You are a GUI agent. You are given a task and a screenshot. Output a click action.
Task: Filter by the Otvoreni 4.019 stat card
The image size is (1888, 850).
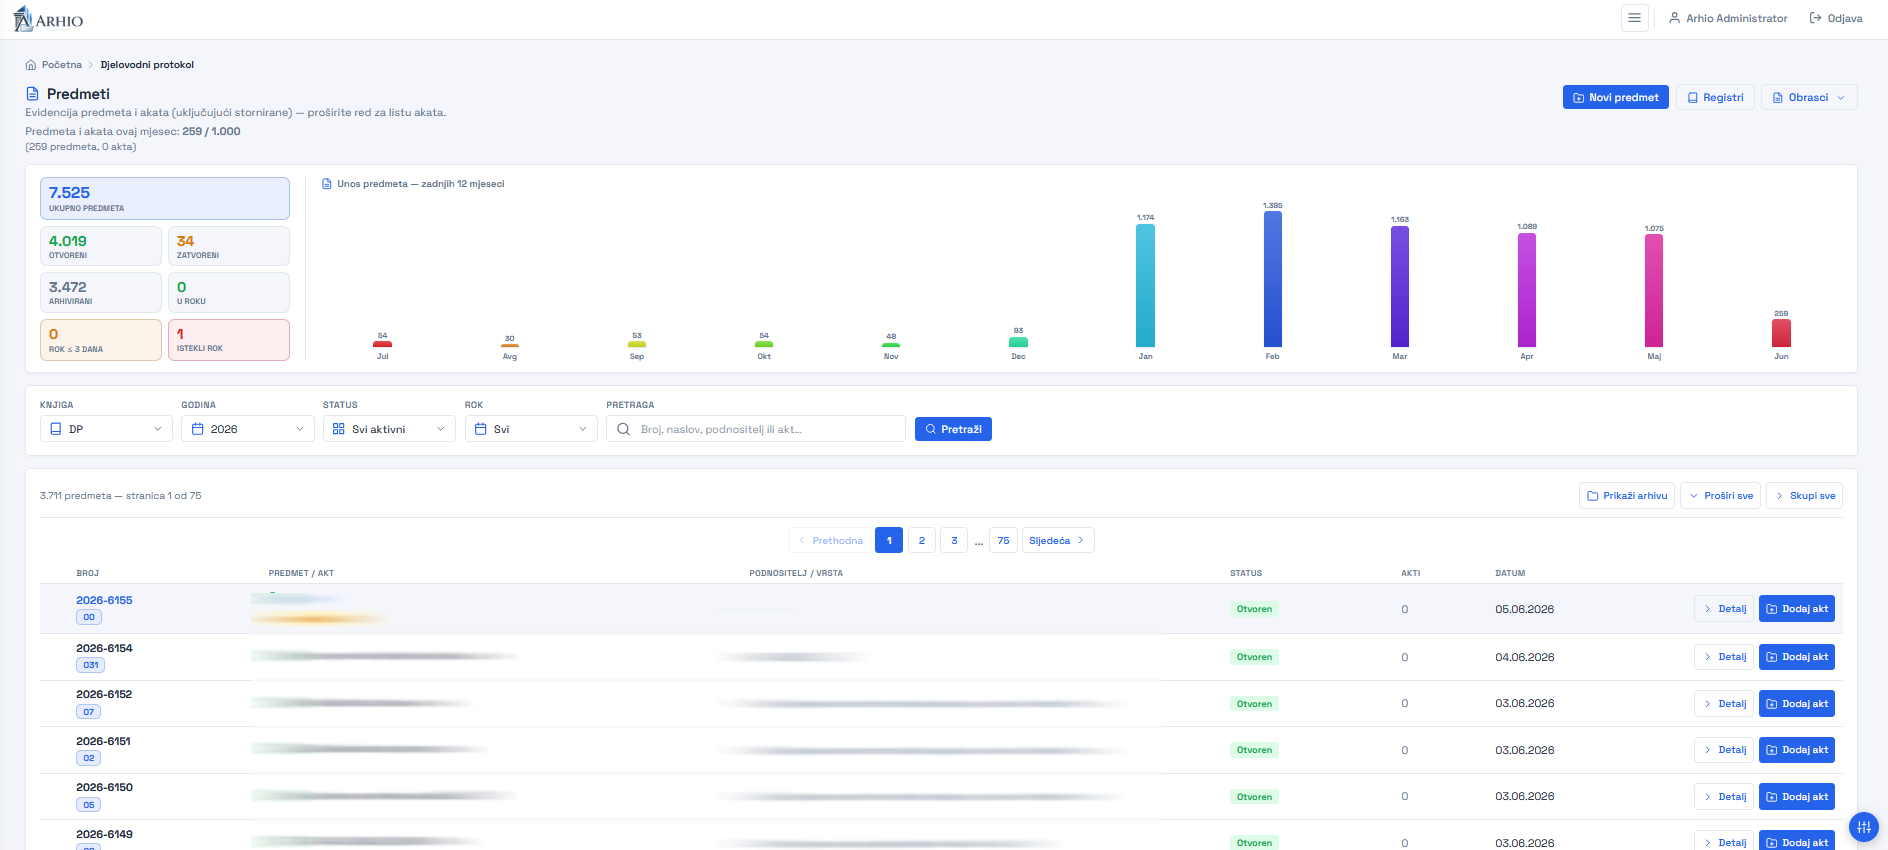pos(101,246)
